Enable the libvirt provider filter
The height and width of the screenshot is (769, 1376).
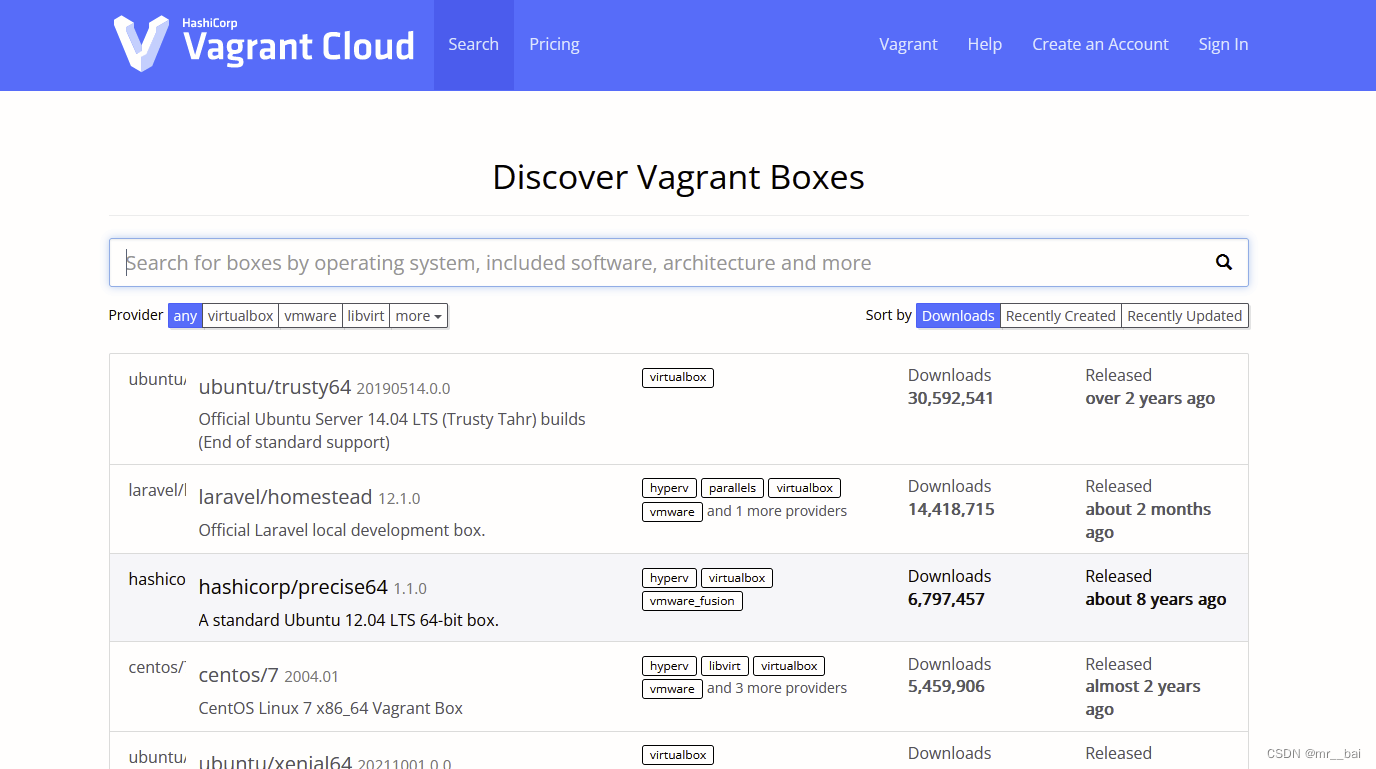click(x=365, y=315)
